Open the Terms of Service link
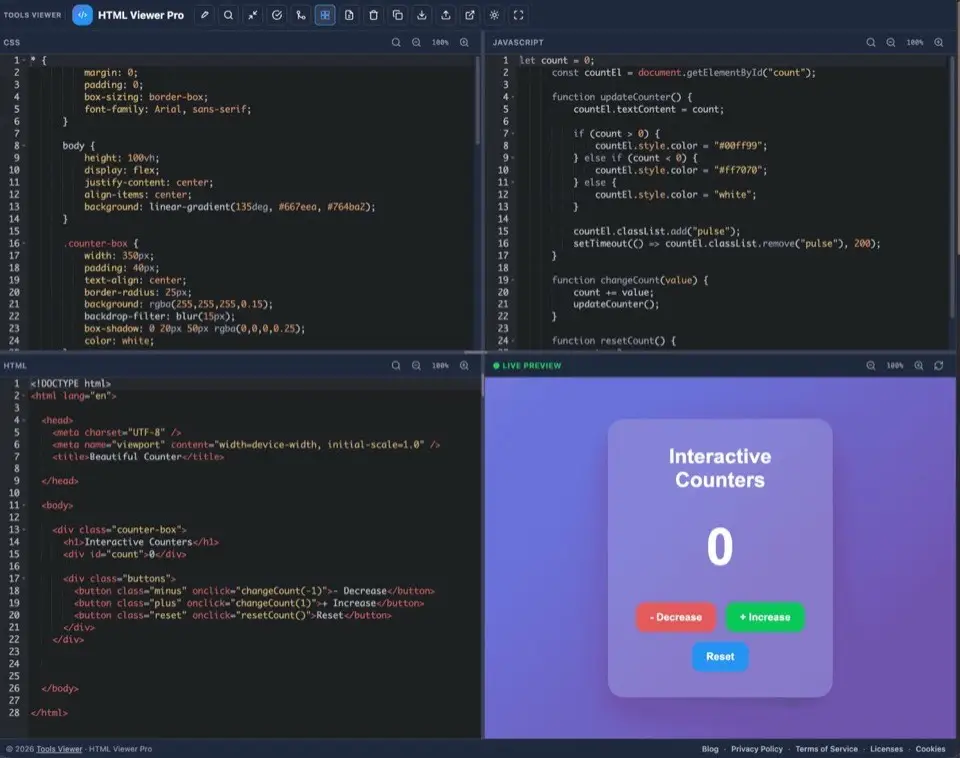The image size is (960, 758). (827, 749)
